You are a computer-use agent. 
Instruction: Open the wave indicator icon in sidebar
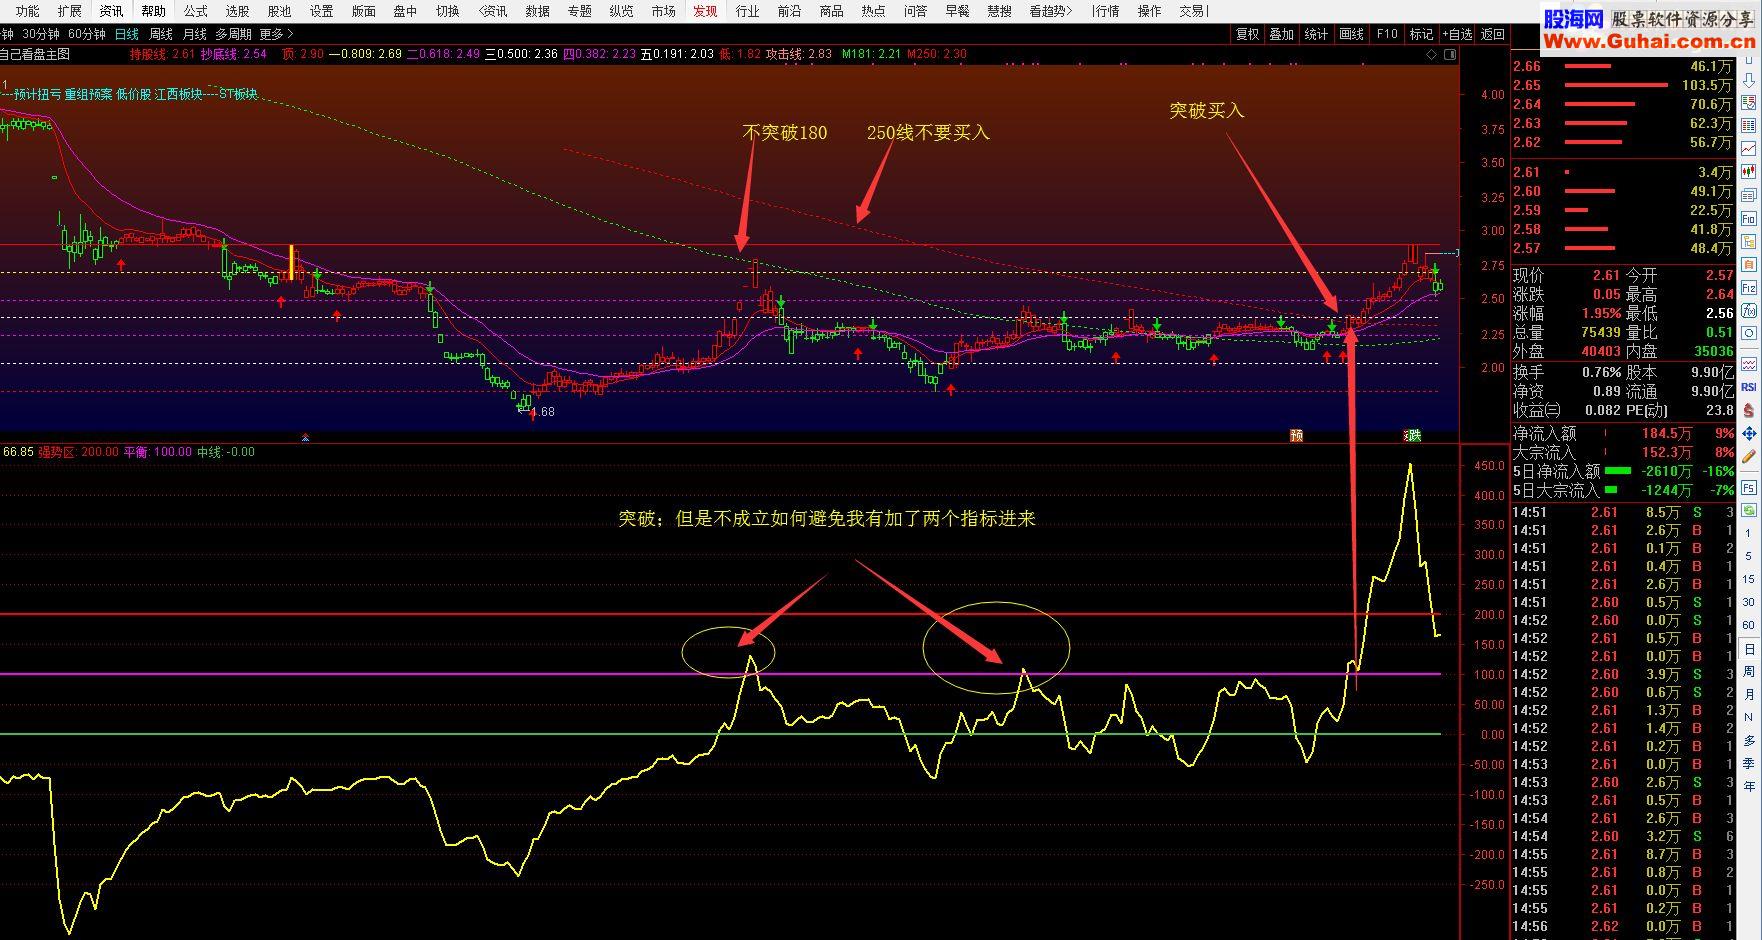click(1749, 363)
